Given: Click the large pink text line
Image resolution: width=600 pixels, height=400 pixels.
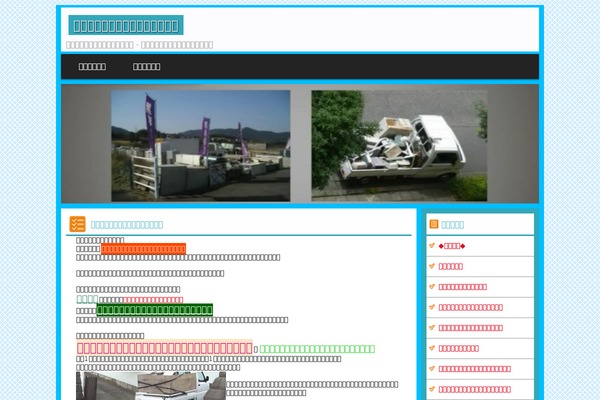Looking at the screenshot, I should coord(165,347).
